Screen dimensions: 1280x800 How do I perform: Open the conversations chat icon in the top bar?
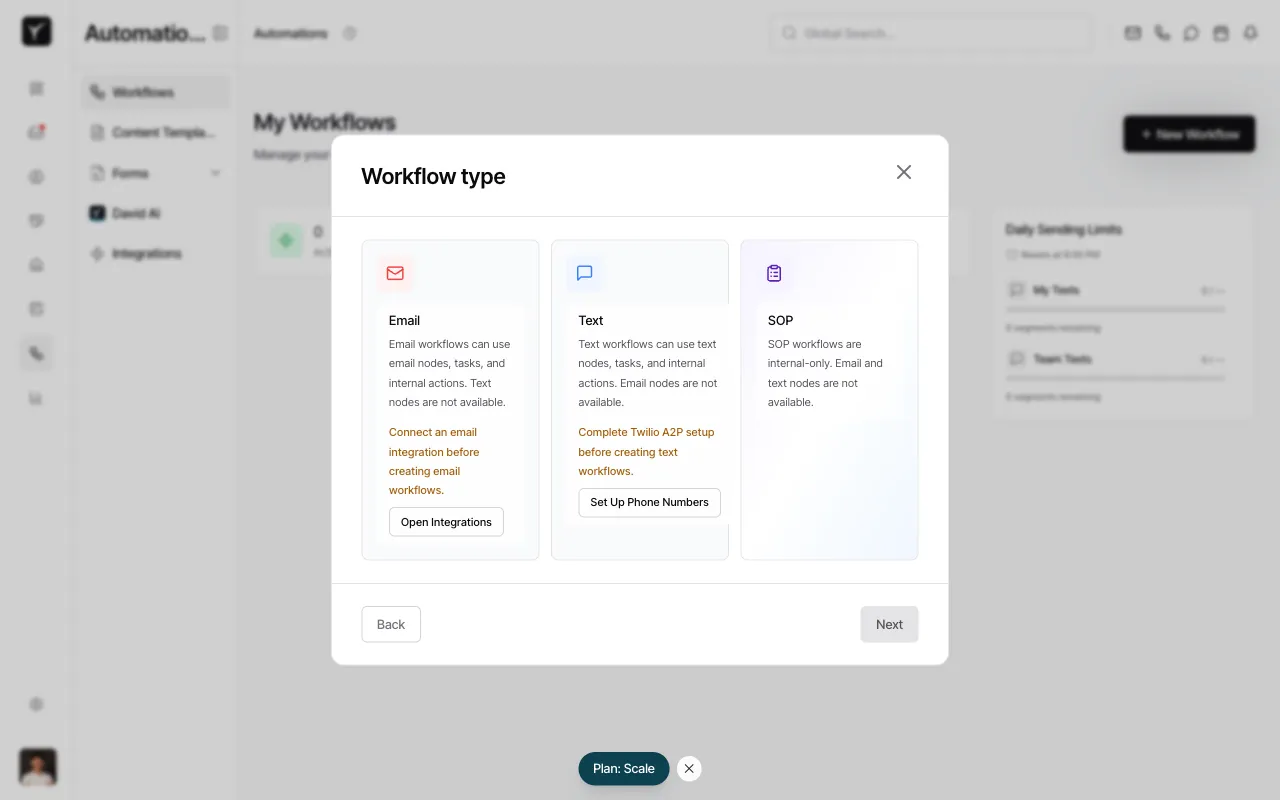(x=1191, y=33)
